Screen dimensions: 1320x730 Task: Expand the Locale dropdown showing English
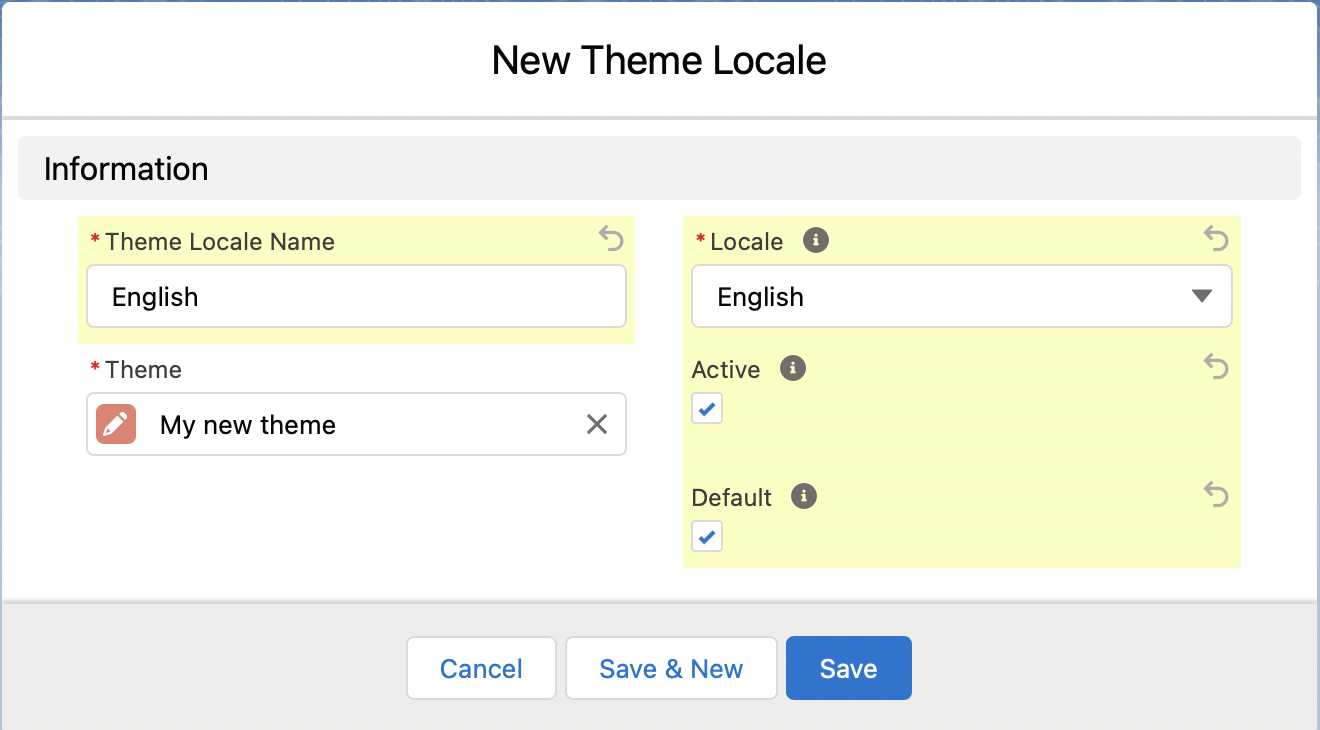point(961,296)
